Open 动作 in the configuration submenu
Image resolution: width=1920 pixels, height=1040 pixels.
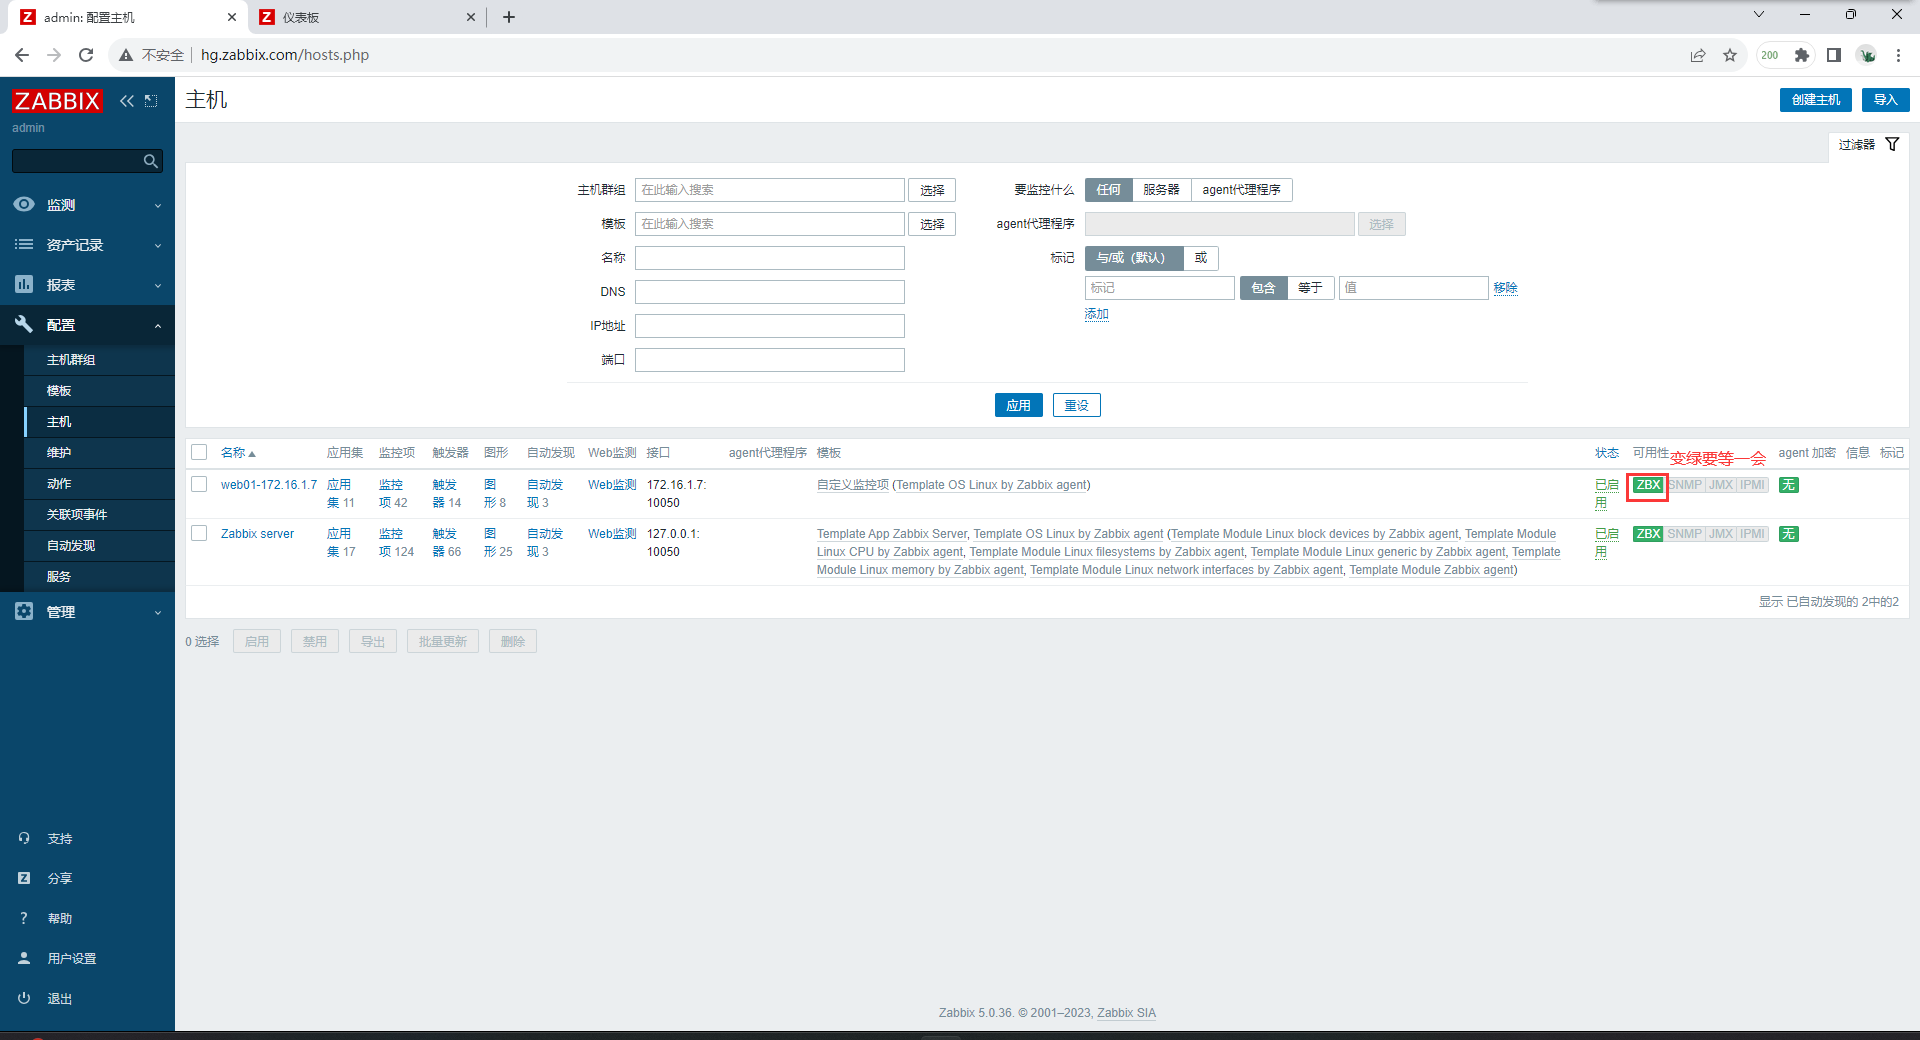pyautogui.click(x=99, y=484)
